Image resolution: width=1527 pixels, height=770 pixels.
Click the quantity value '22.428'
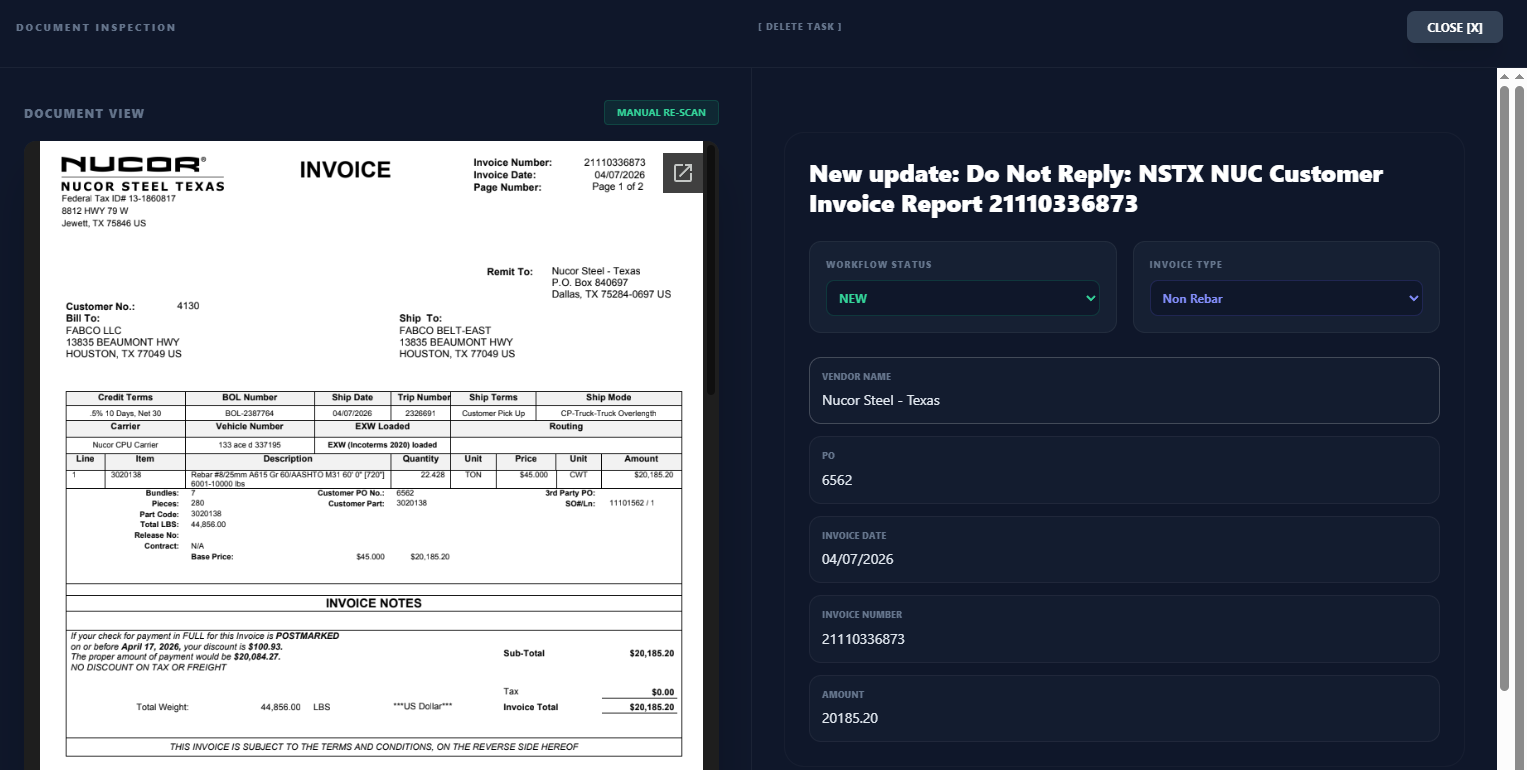tap(432, 474)
